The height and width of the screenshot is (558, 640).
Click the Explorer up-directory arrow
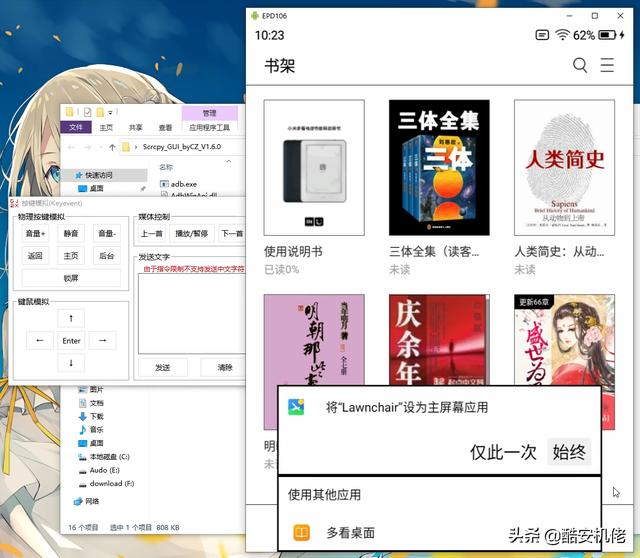pos(112,147)
